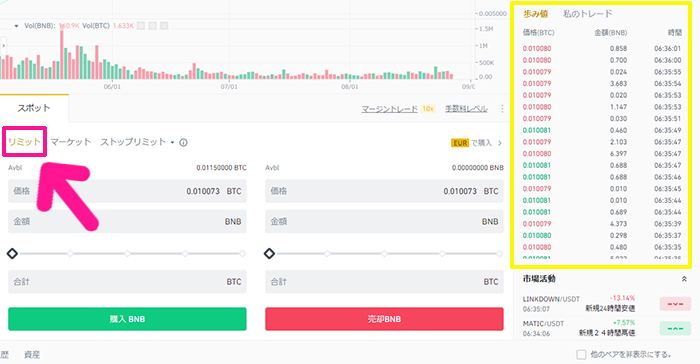The image size is (700, 364).
Task: Open the 私のトレード tab
Action: pyautogui.click(x=588, y=14)
